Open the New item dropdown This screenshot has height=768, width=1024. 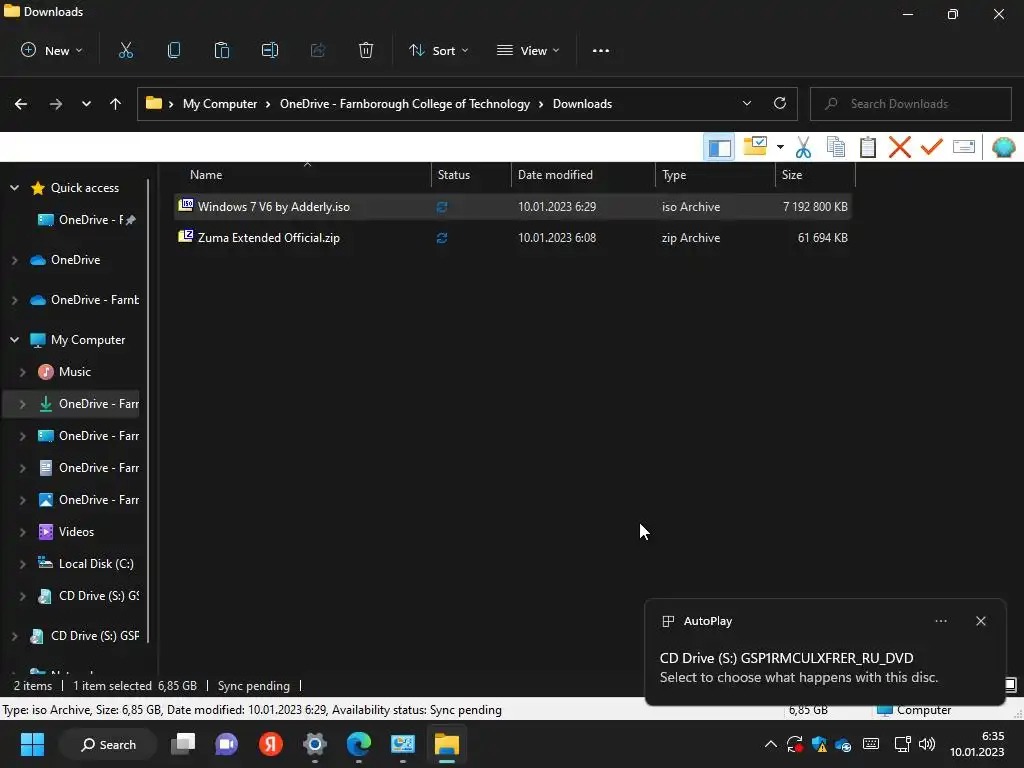point(52,50)
